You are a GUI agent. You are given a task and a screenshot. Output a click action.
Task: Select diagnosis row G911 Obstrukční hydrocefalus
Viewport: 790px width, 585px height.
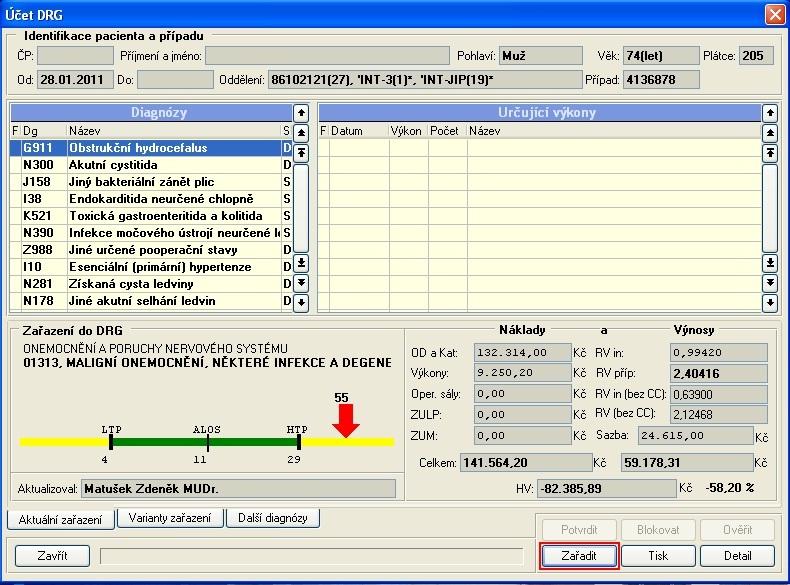[x=151, y=148]
